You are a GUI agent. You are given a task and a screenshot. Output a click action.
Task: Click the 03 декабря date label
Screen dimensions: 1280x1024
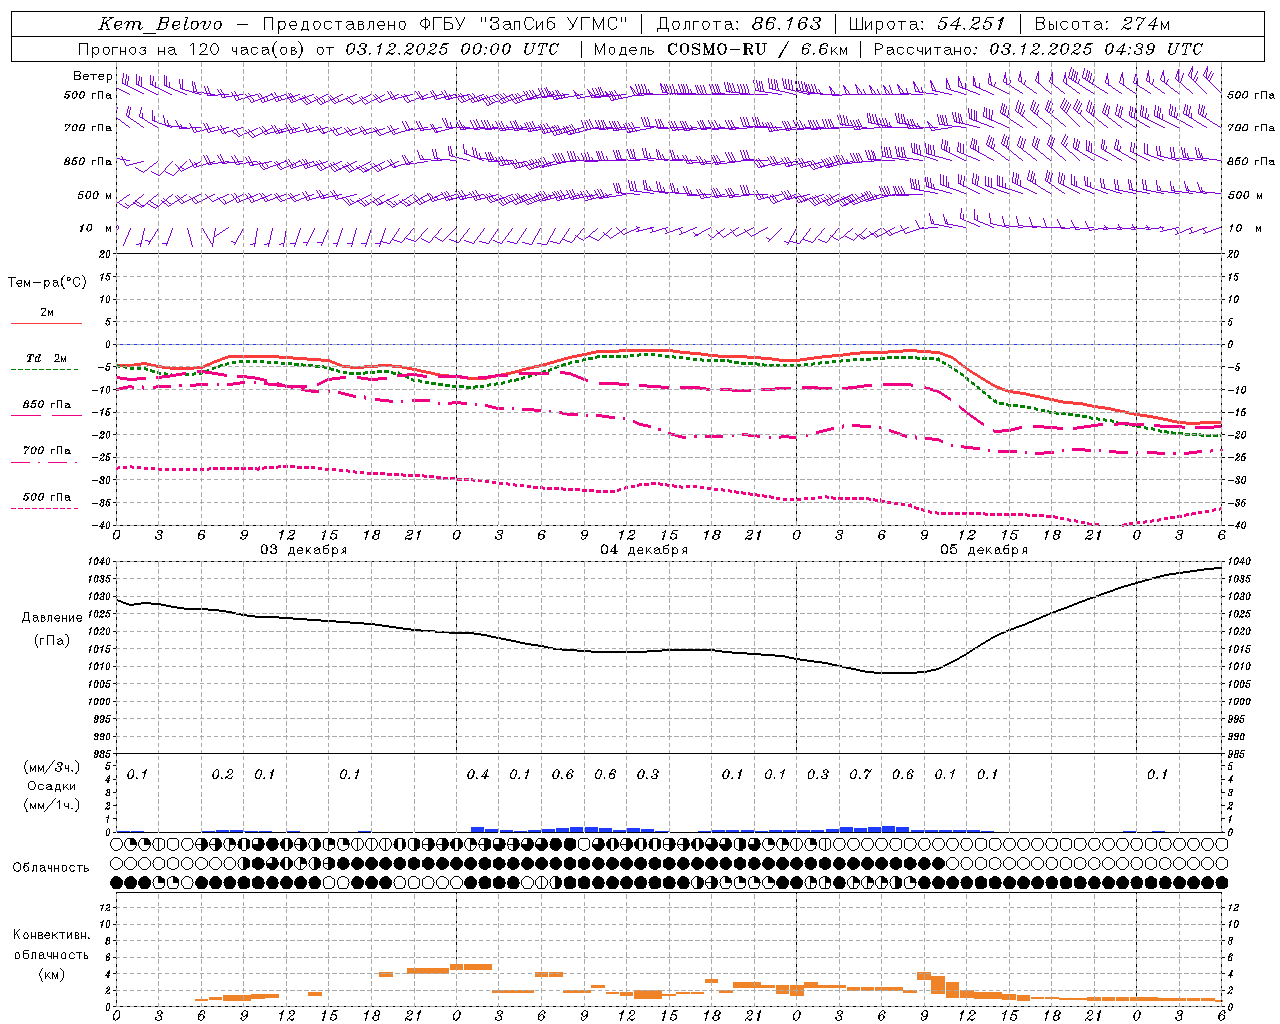click(x=304, y=550)
